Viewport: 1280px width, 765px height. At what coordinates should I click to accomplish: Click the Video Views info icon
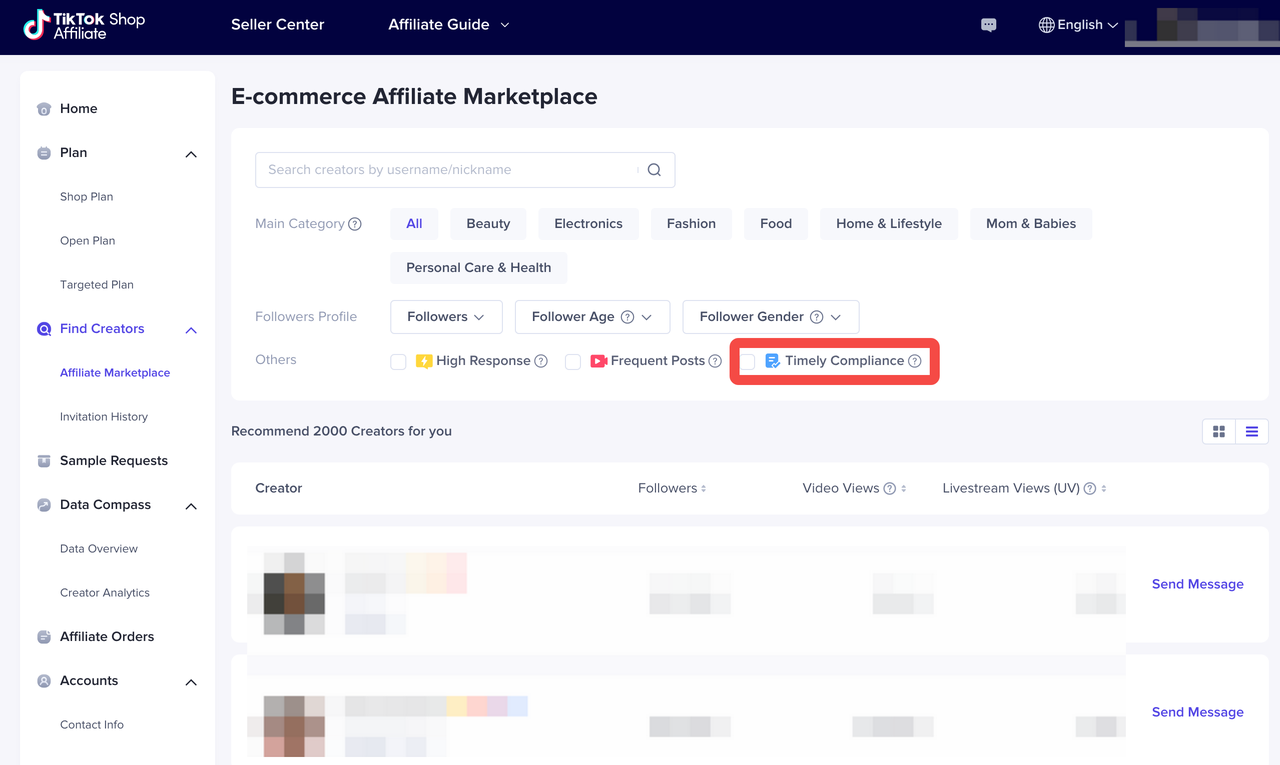click(889, 489)
